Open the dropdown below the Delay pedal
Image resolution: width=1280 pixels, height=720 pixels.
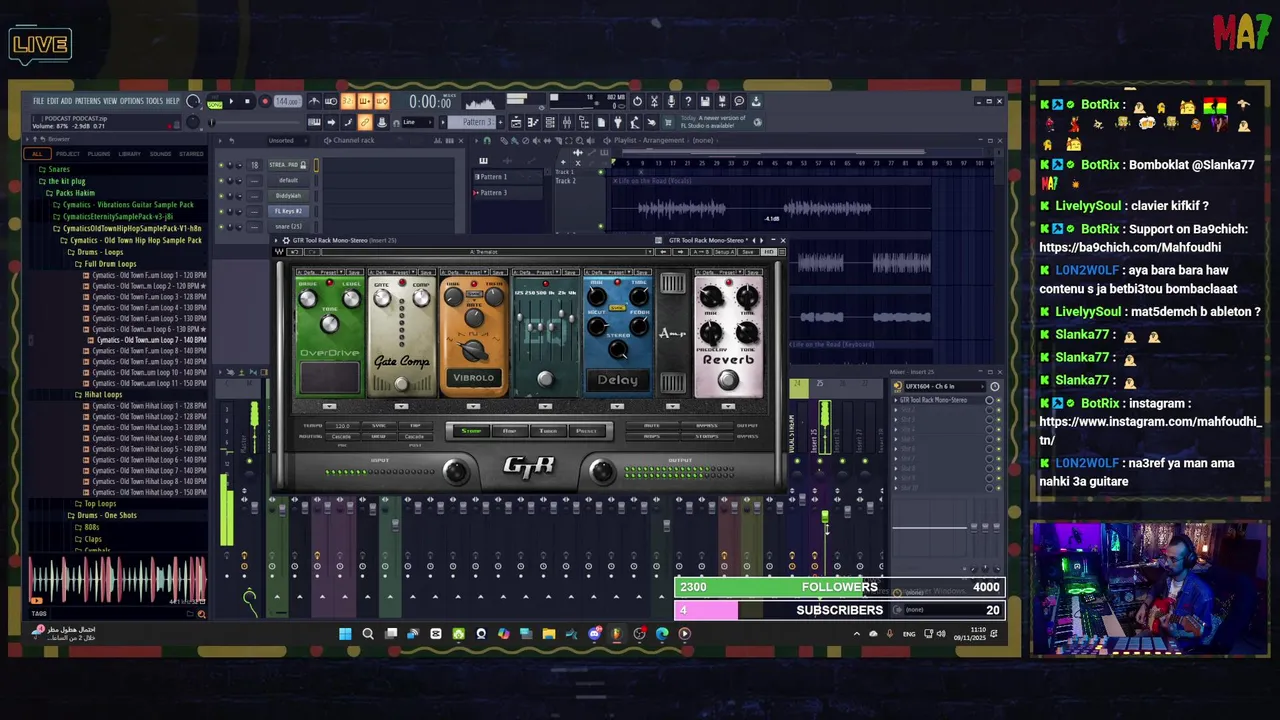tap(617, 406)
